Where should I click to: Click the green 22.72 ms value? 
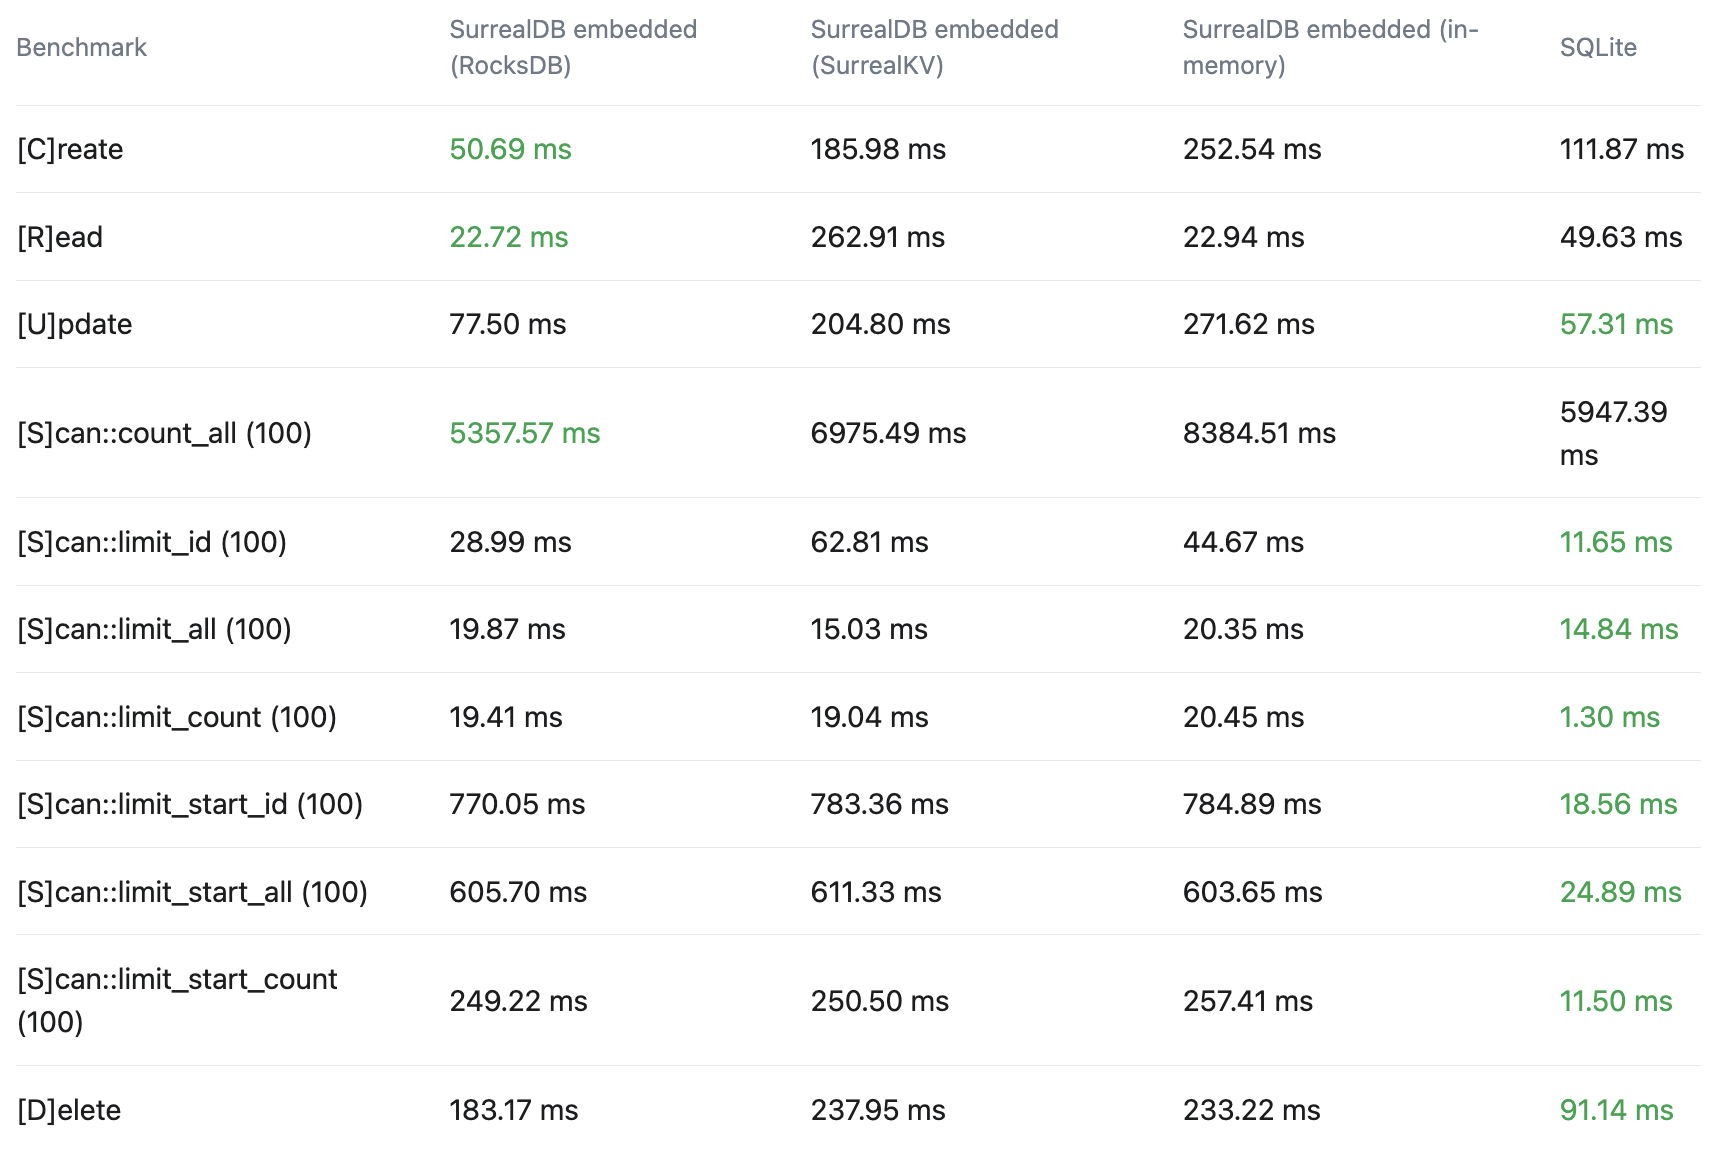[x=509, y=237]
